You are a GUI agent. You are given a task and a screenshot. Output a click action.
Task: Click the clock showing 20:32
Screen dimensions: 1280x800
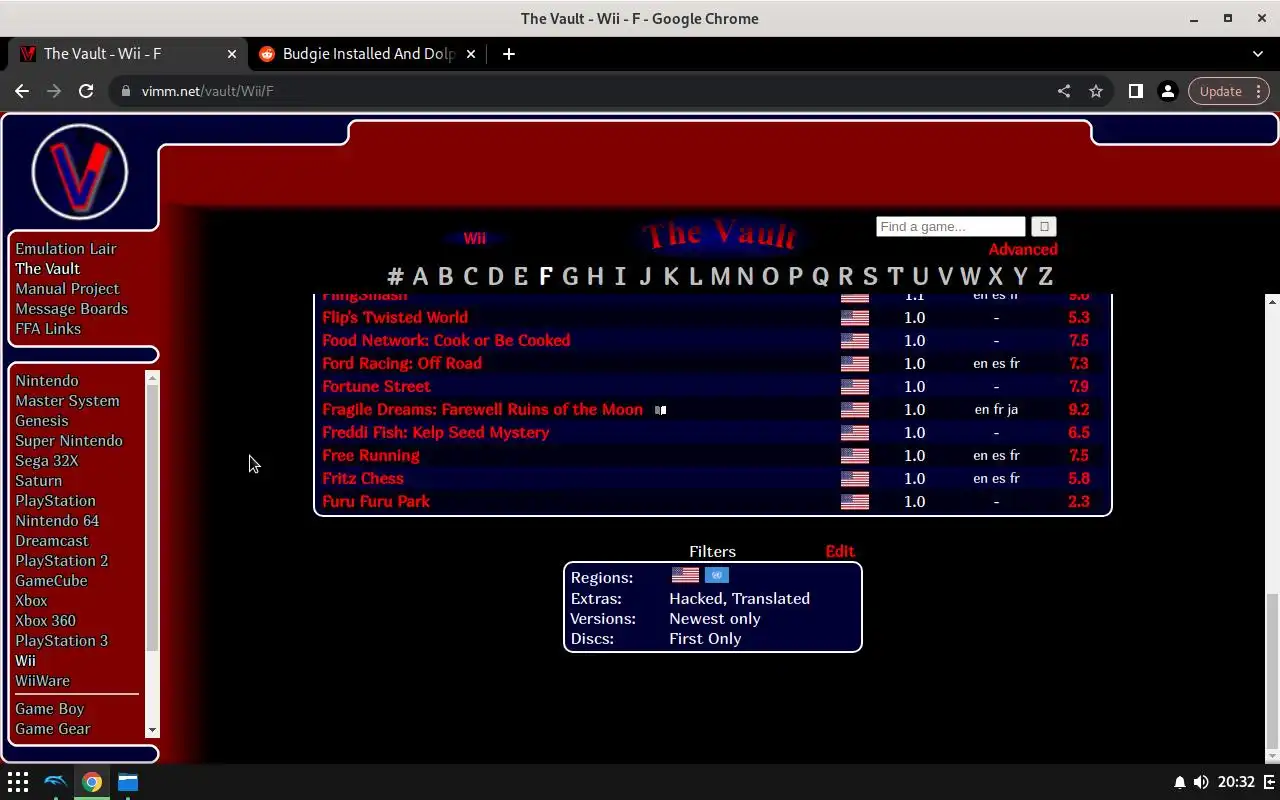pyautogui.click(x=1237, y=782)
